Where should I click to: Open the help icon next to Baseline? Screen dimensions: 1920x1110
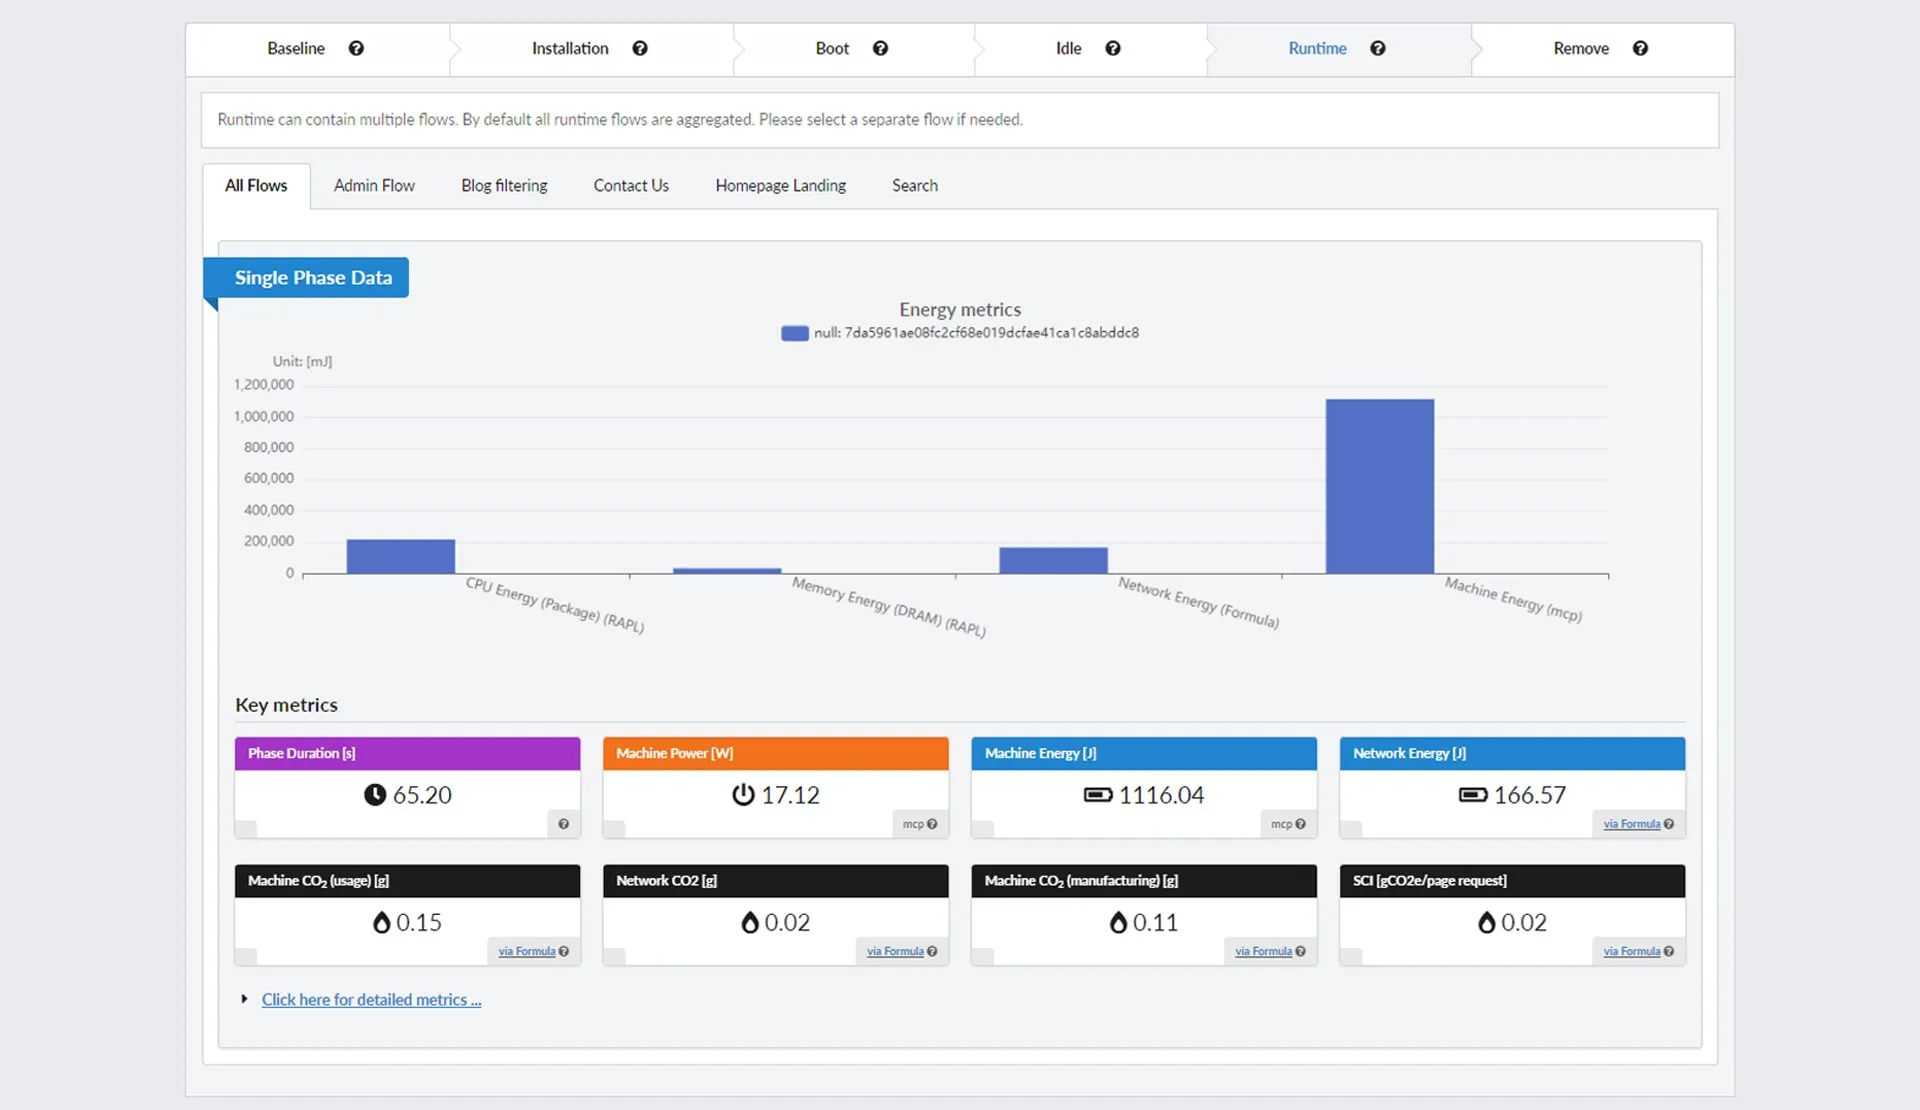(356, 48)
